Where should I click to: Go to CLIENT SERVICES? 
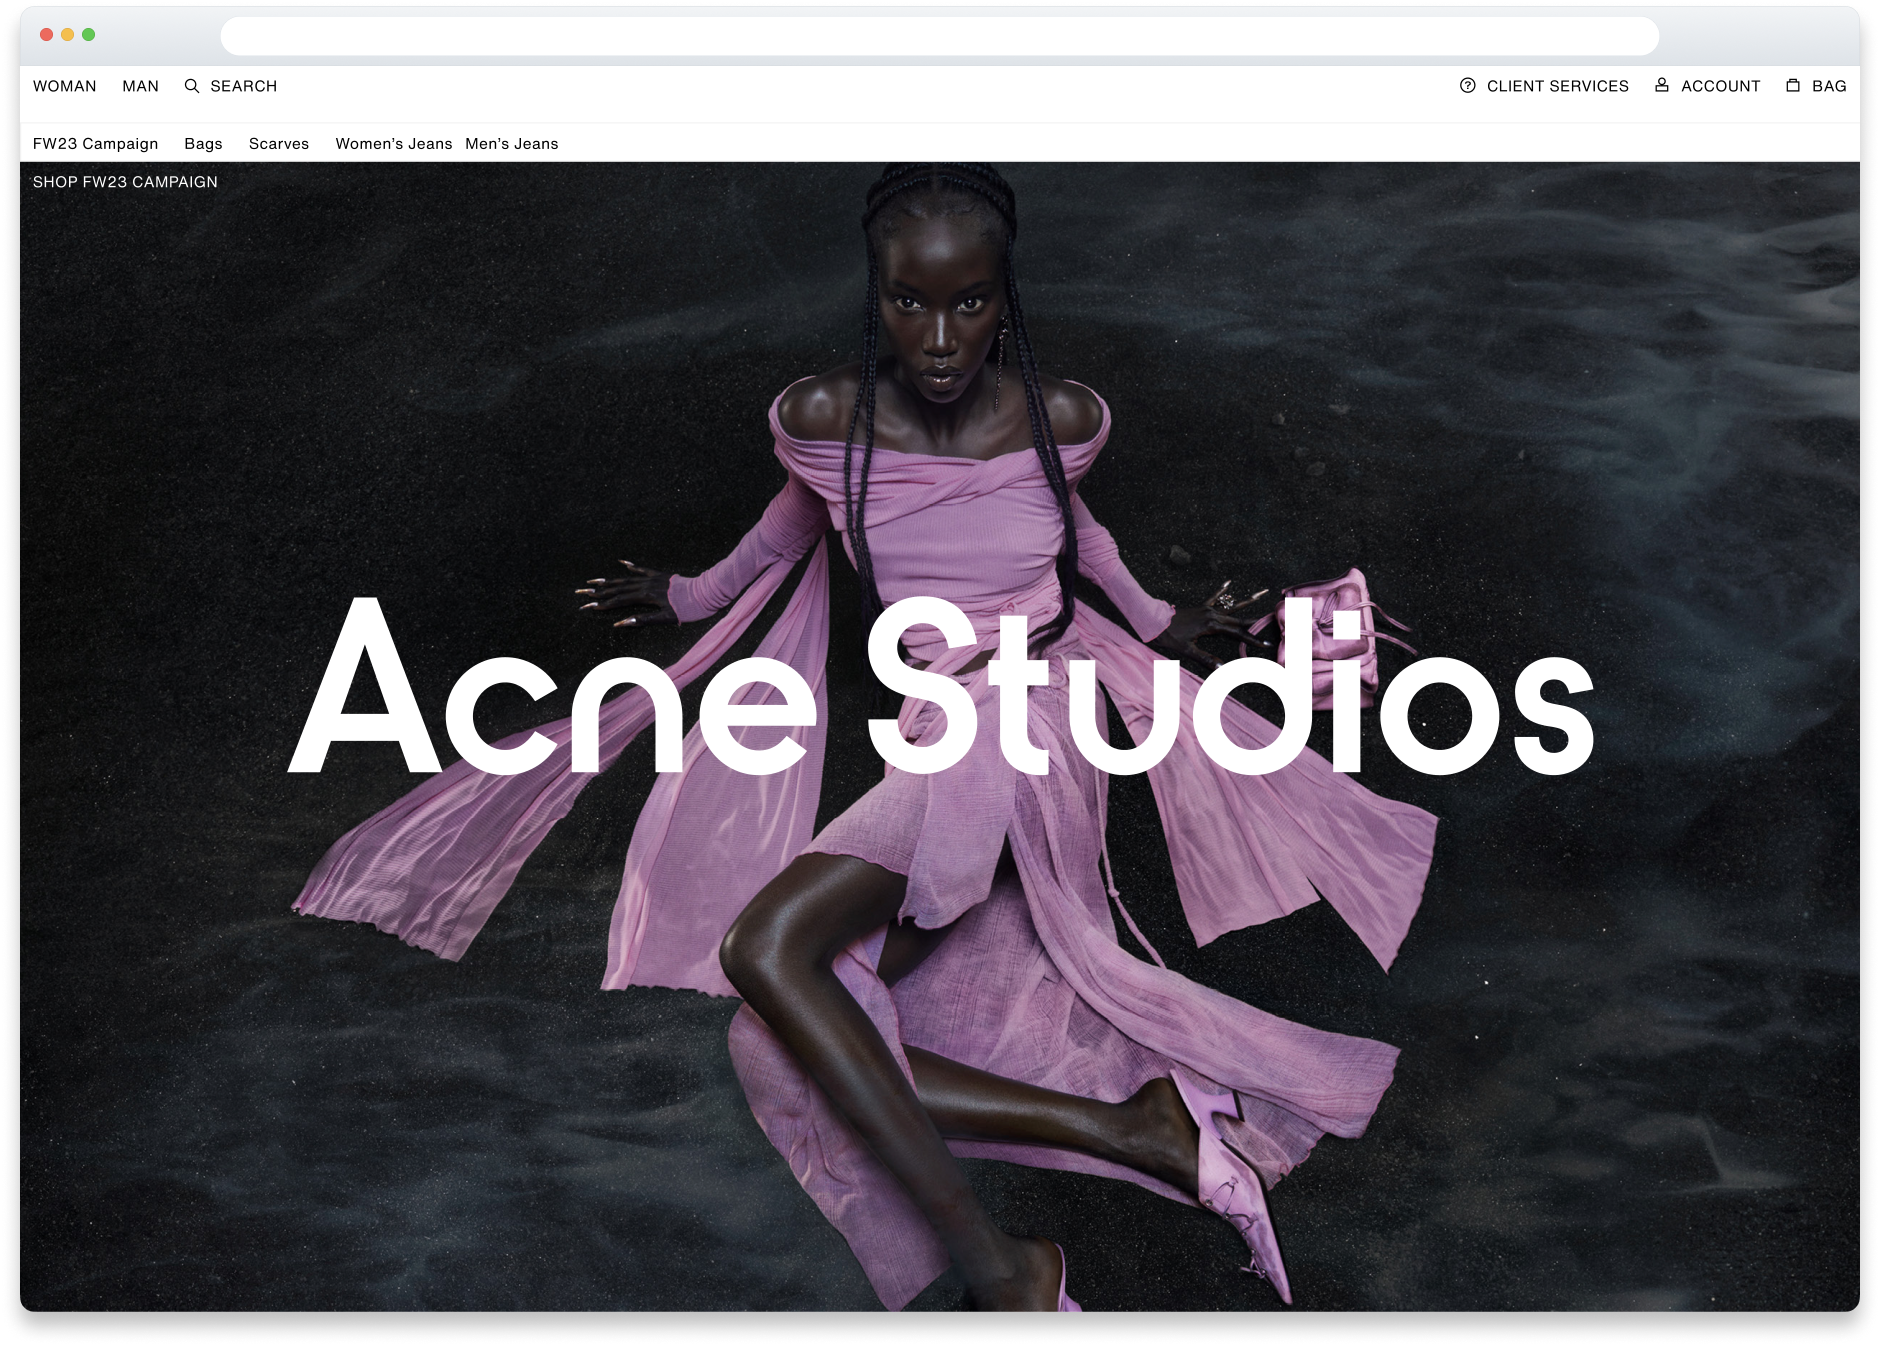(1558, 86)
